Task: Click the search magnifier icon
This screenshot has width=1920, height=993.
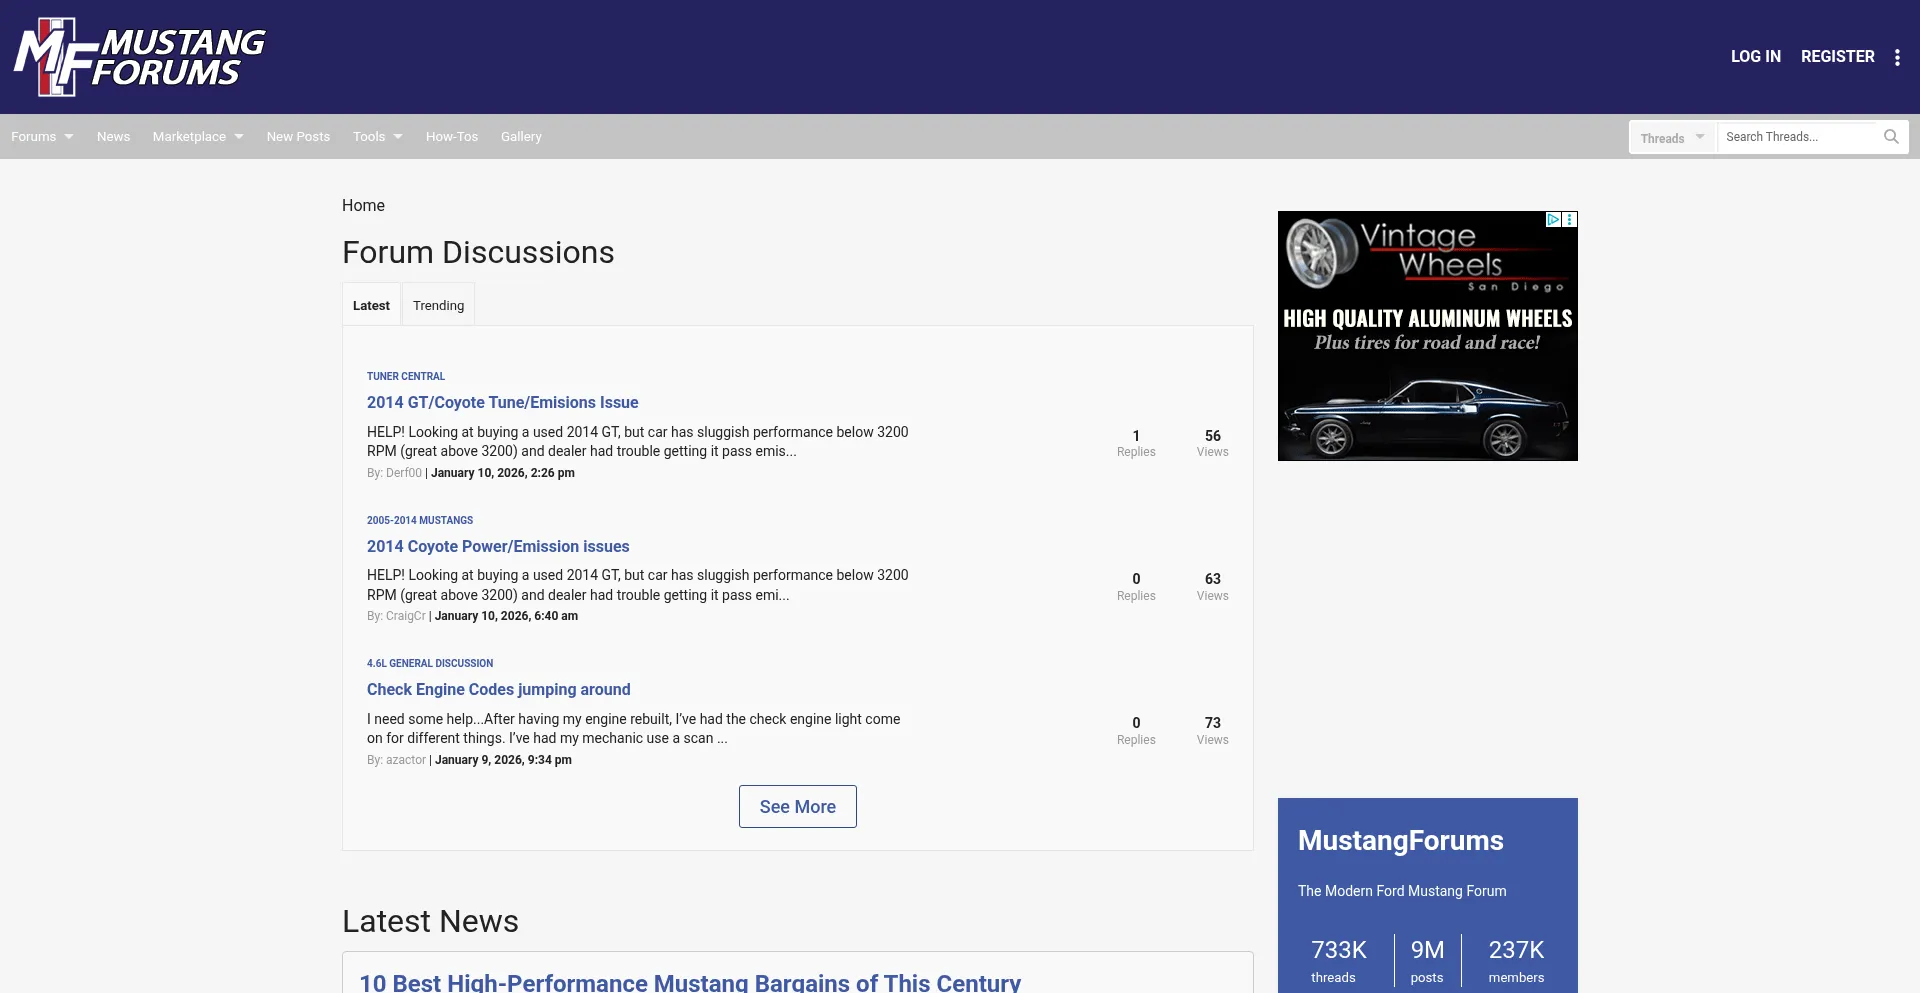Action: (1891, 137)
